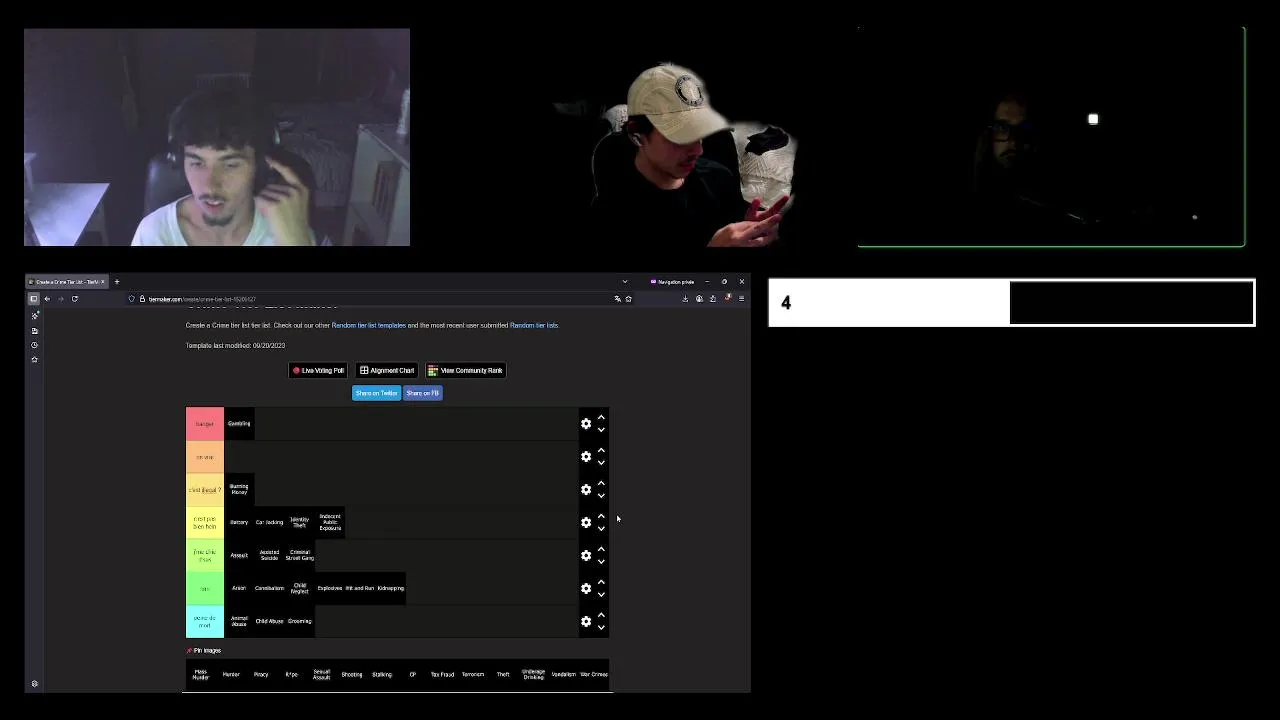Open the browser hamburger menu
The image size is (1280, 720).
[x=741, y=299]
